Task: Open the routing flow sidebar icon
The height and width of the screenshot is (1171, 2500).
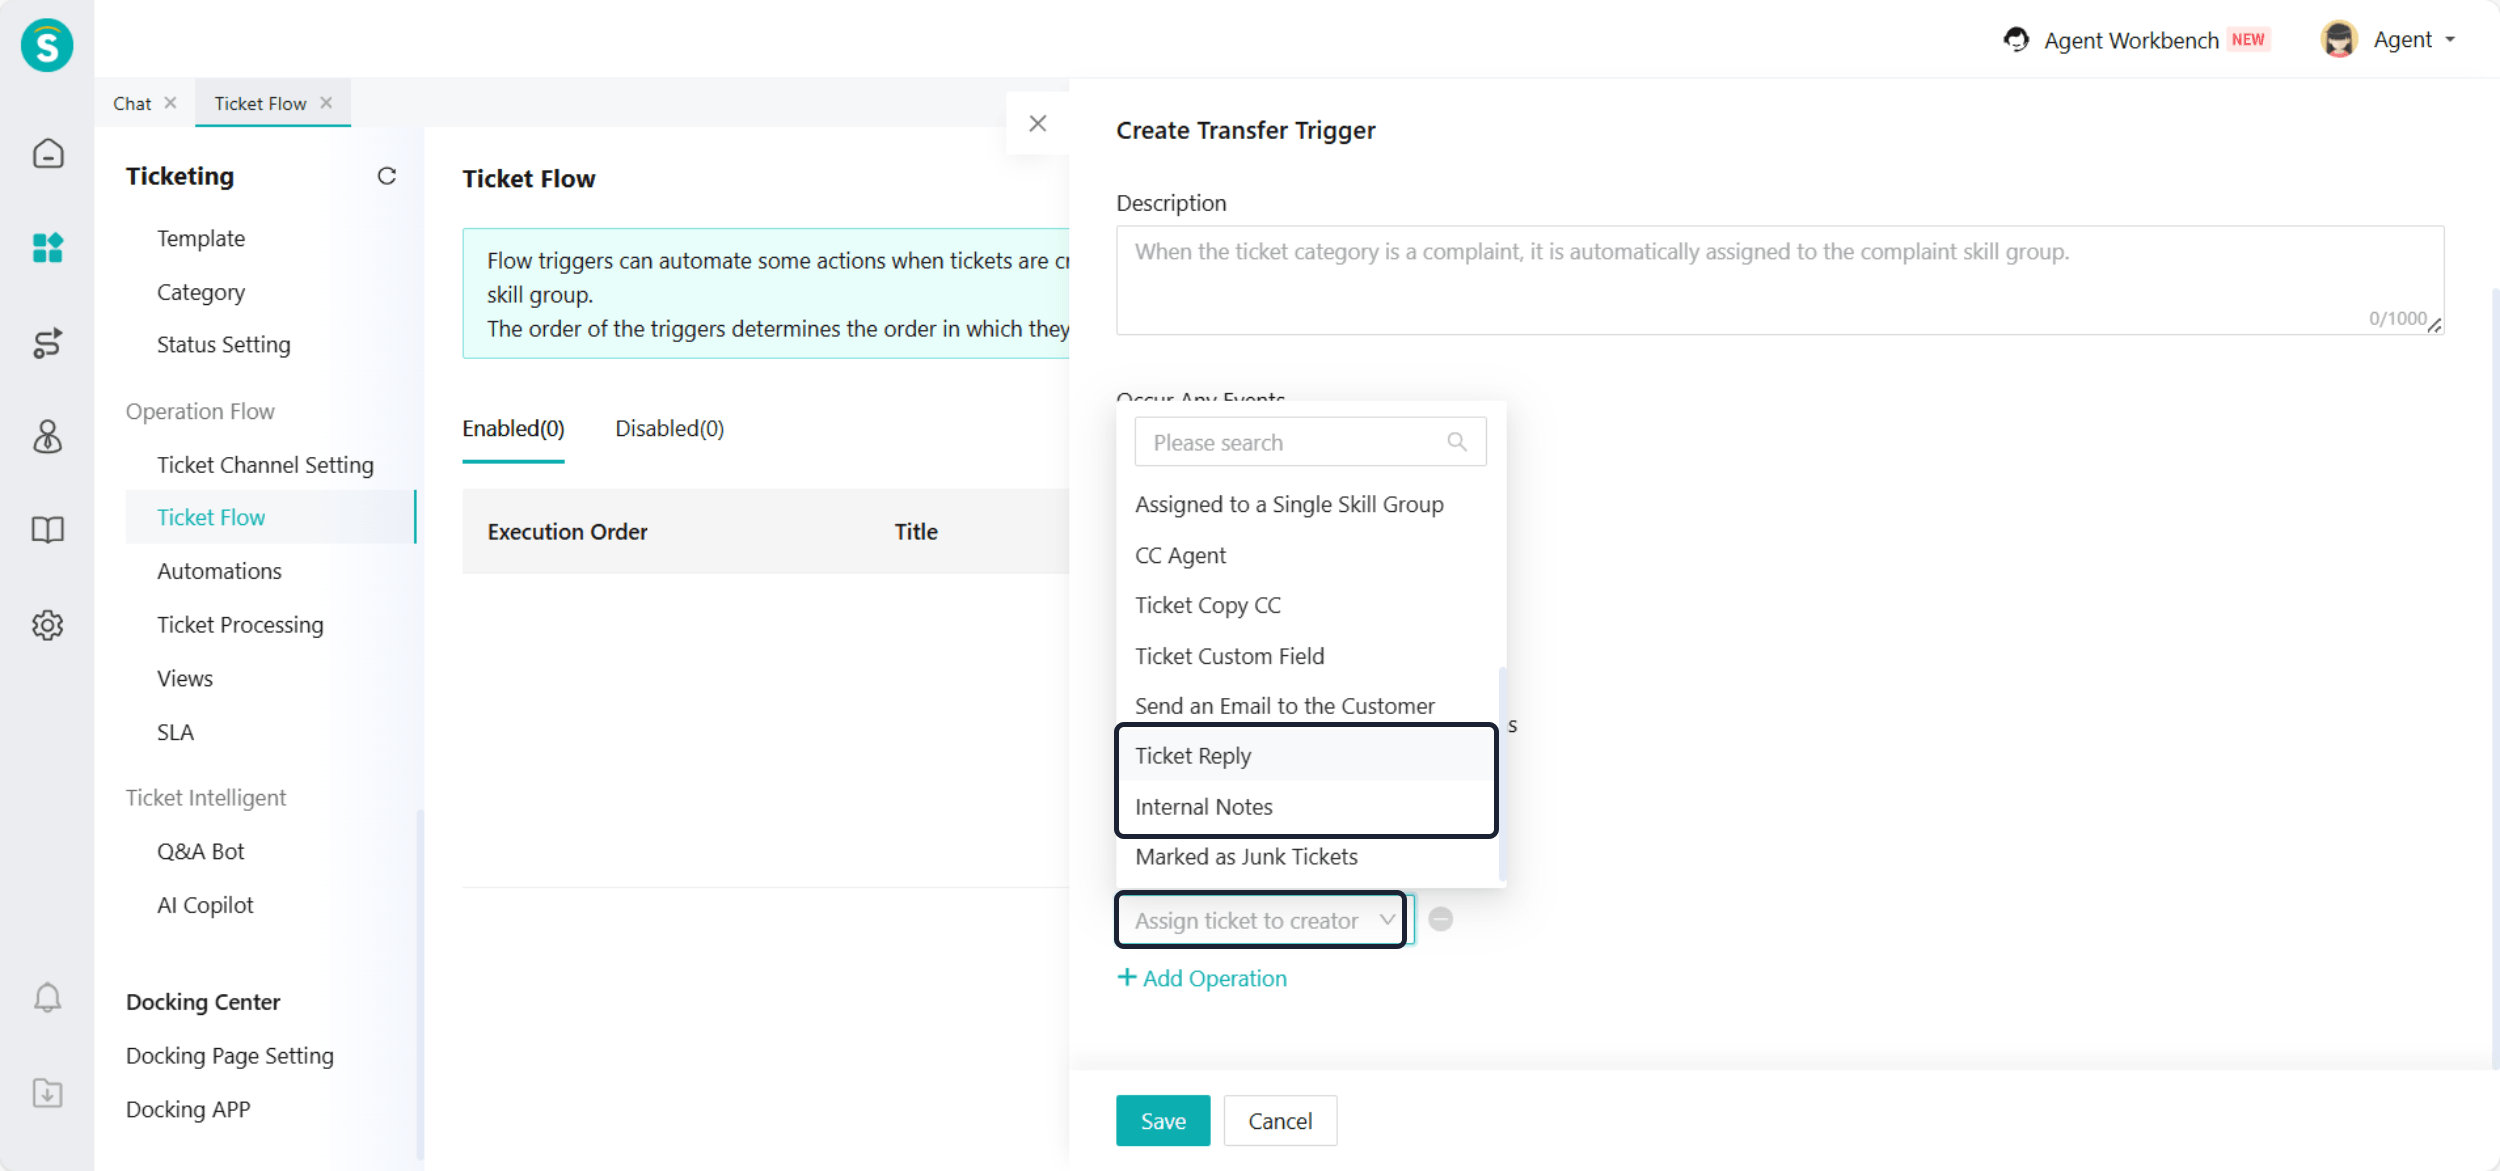Action: 47,342
